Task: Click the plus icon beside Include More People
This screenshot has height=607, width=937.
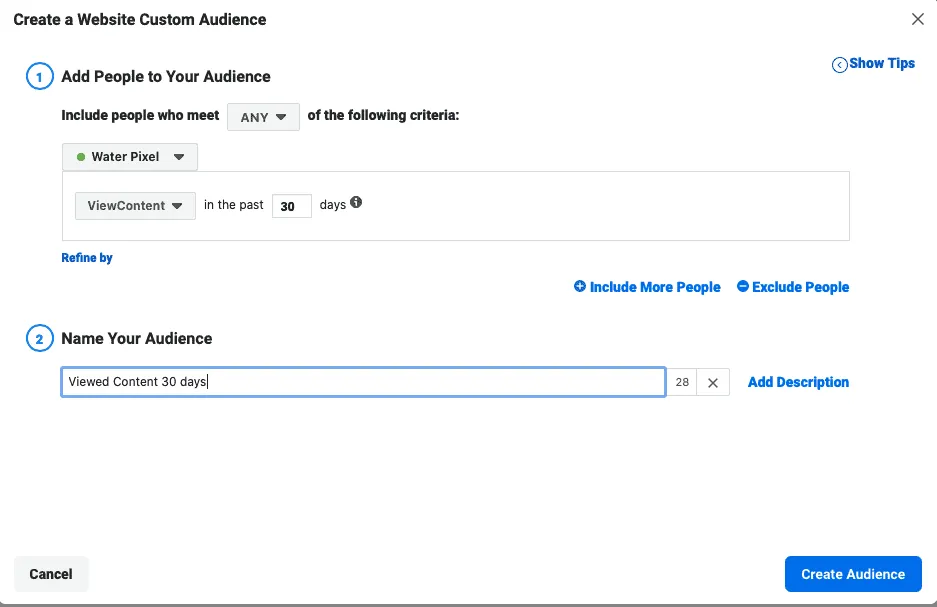Action: 580,287
